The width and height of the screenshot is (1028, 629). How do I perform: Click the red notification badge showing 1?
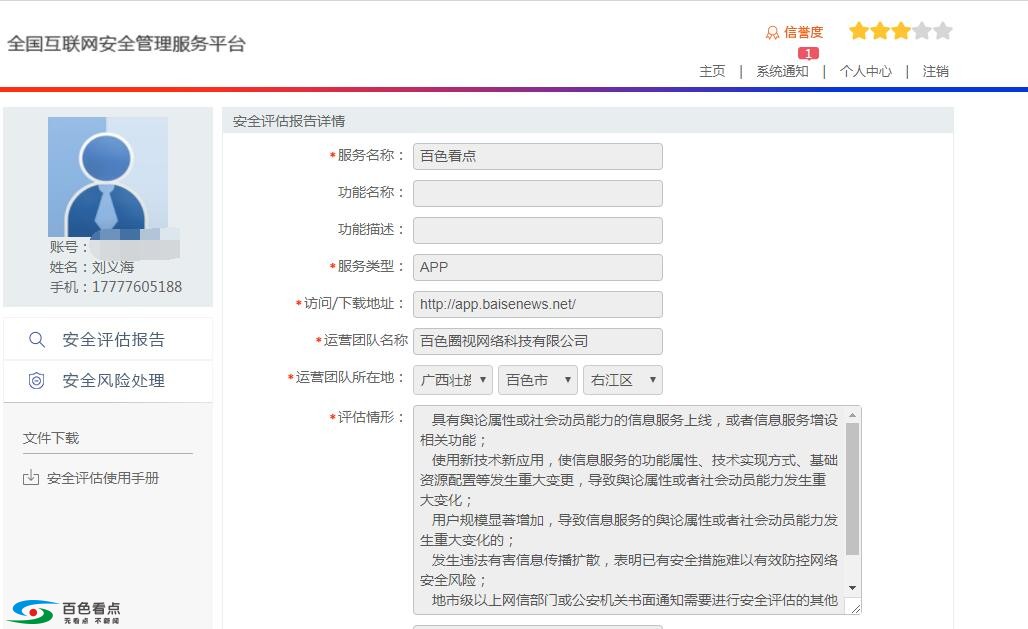click(x=808, y=53)
